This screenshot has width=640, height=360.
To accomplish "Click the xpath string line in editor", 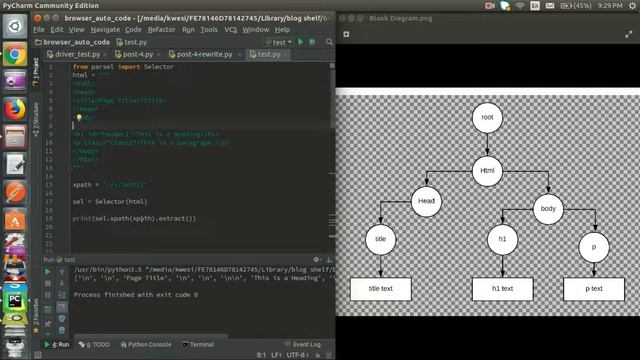I will click(109, 185).
